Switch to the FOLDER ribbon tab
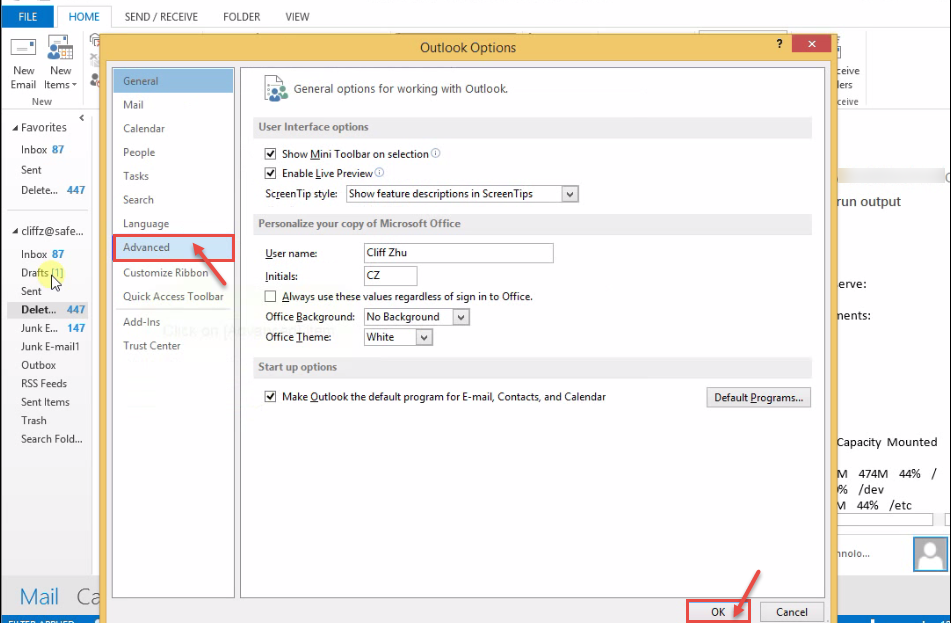 [241, 17]
